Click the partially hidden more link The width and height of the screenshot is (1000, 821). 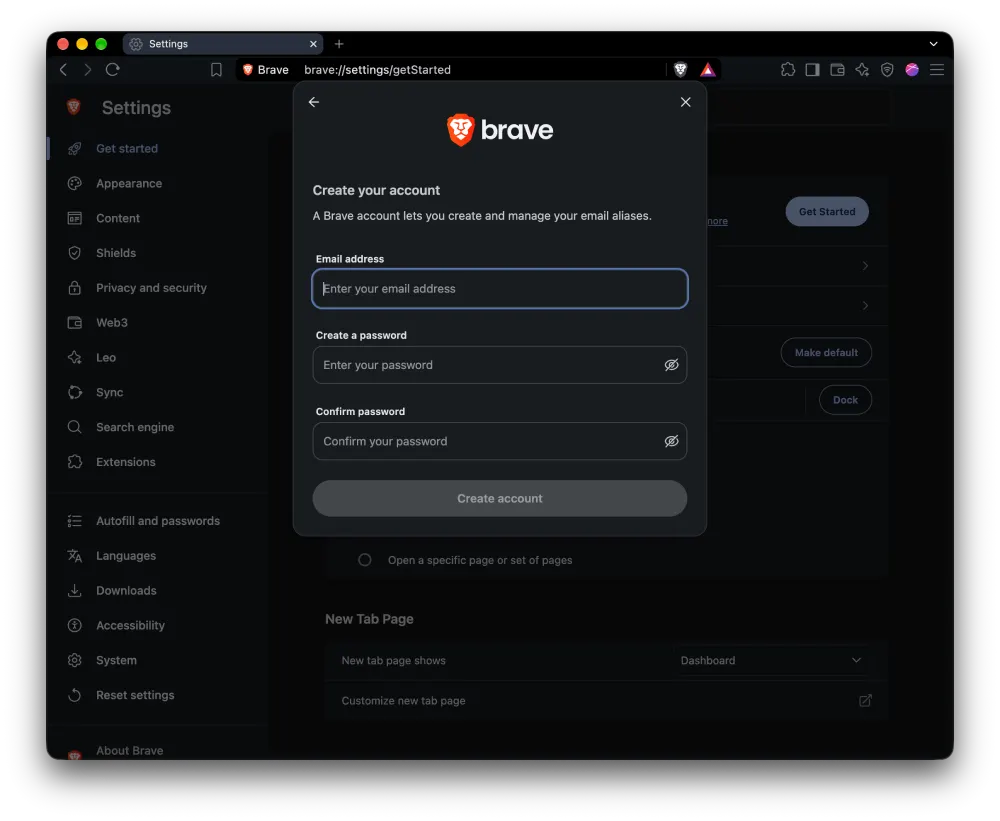(x=717, y=221)
